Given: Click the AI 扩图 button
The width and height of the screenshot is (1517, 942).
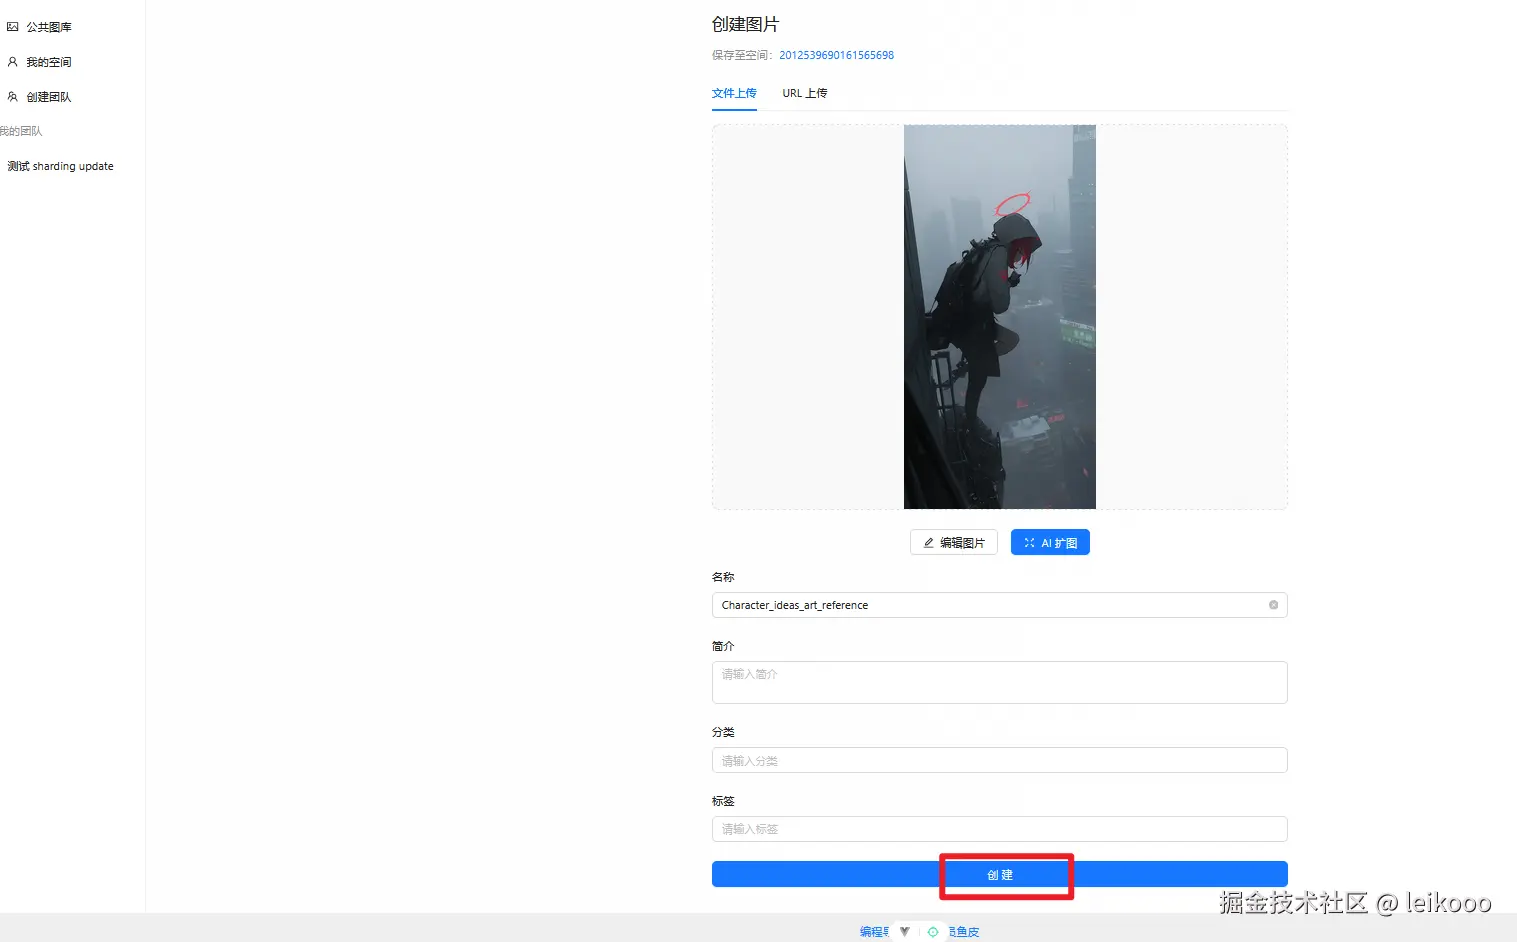Looking at the screenshot, I should coord(1050,543).
